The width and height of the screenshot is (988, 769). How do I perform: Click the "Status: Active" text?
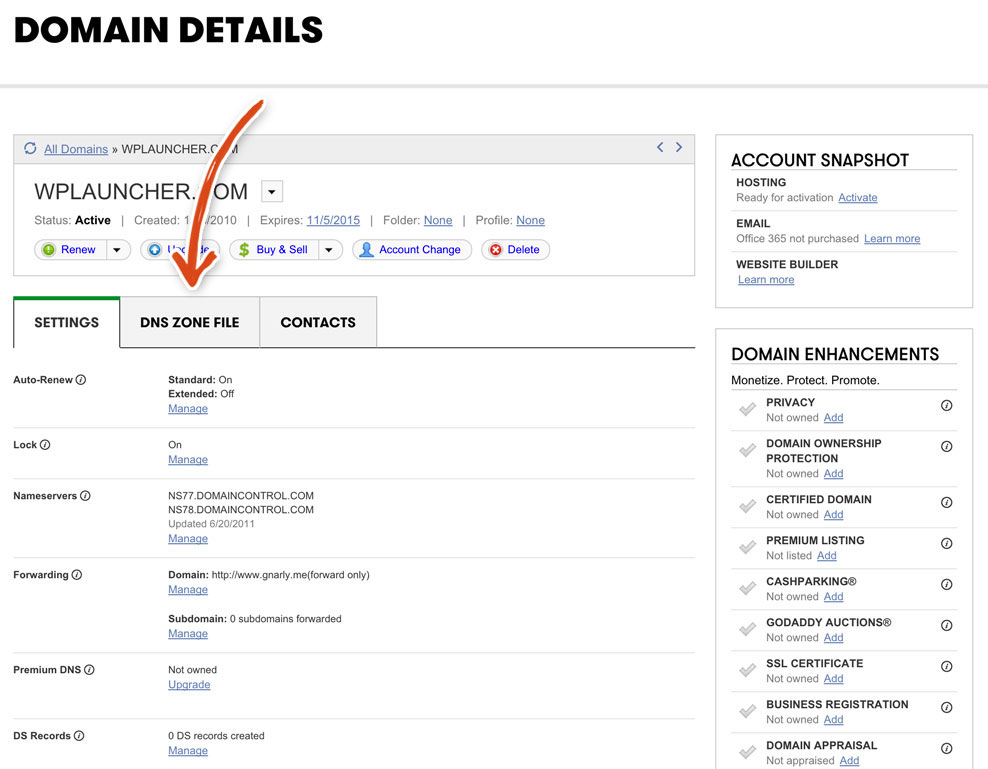(x=72, y=220)
